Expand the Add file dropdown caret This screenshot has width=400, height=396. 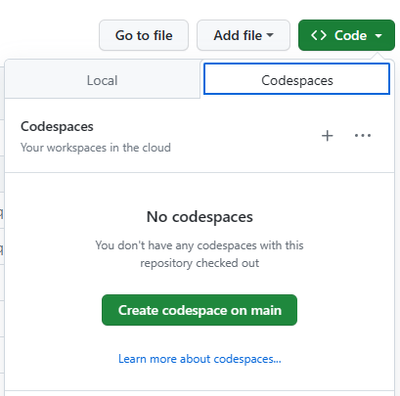pyautogui.click(x=270, y=35)
